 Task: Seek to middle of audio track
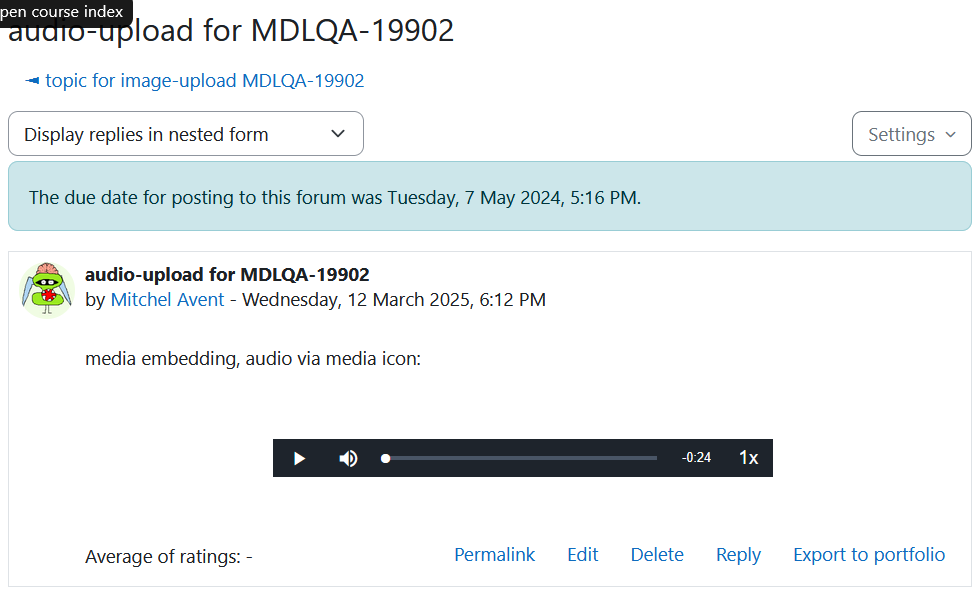pos(521,458)
